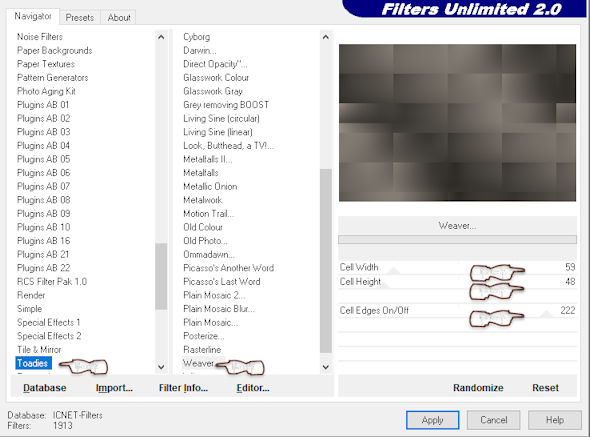Click the up arrow of effects list

(x=326, y=37)
